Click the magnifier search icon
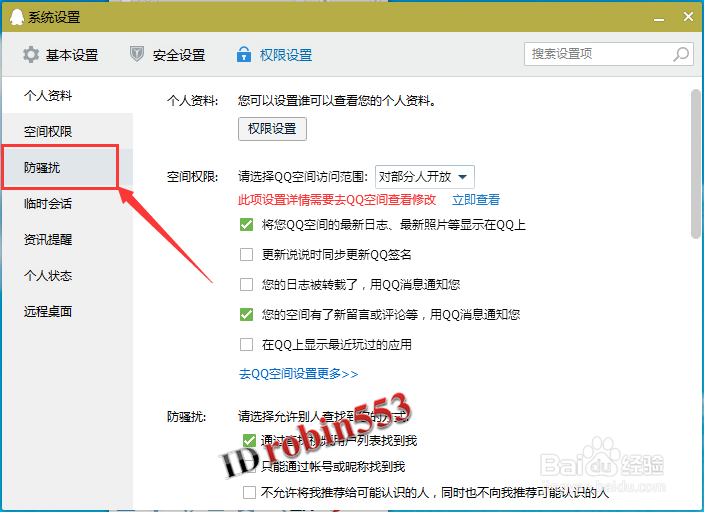Viewport: 704px width, 512px height. [681, 54]
